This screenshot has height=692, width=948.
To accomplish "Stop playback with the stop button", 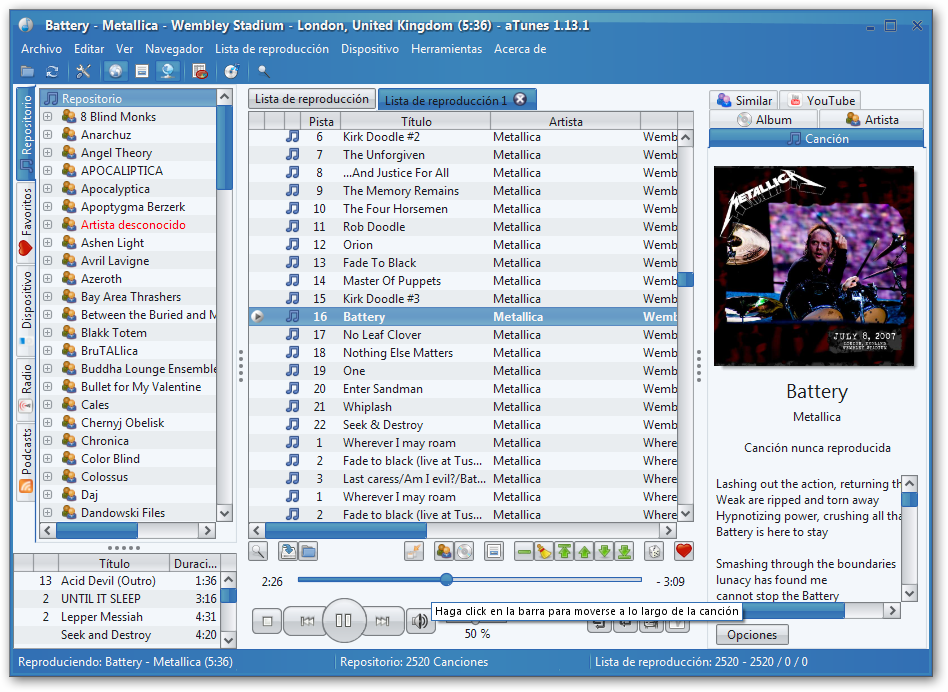I will click(x=267, y=621).
